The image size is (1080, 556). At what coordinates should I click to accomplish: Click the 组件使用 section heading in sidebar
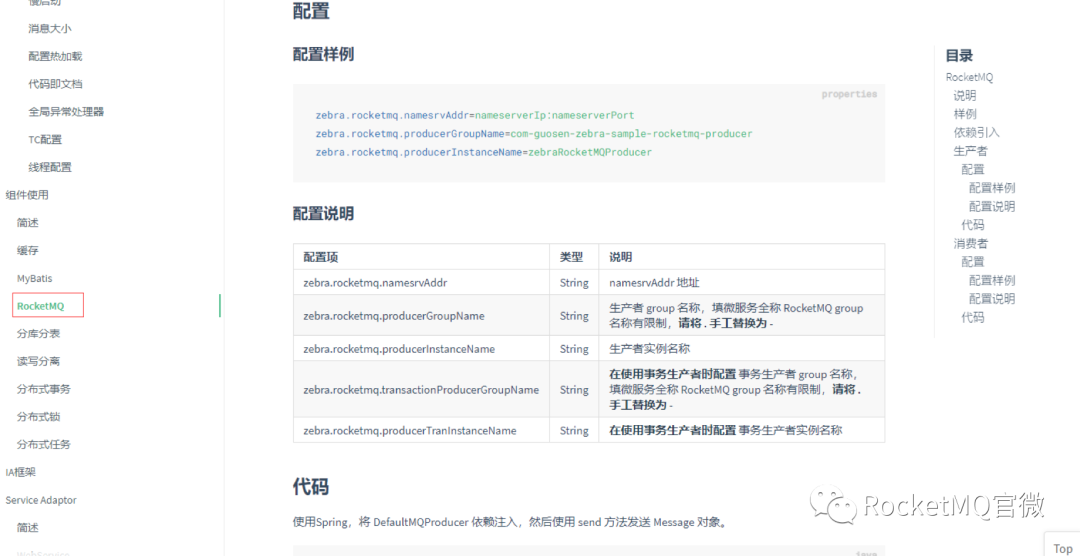click(27, 194)
